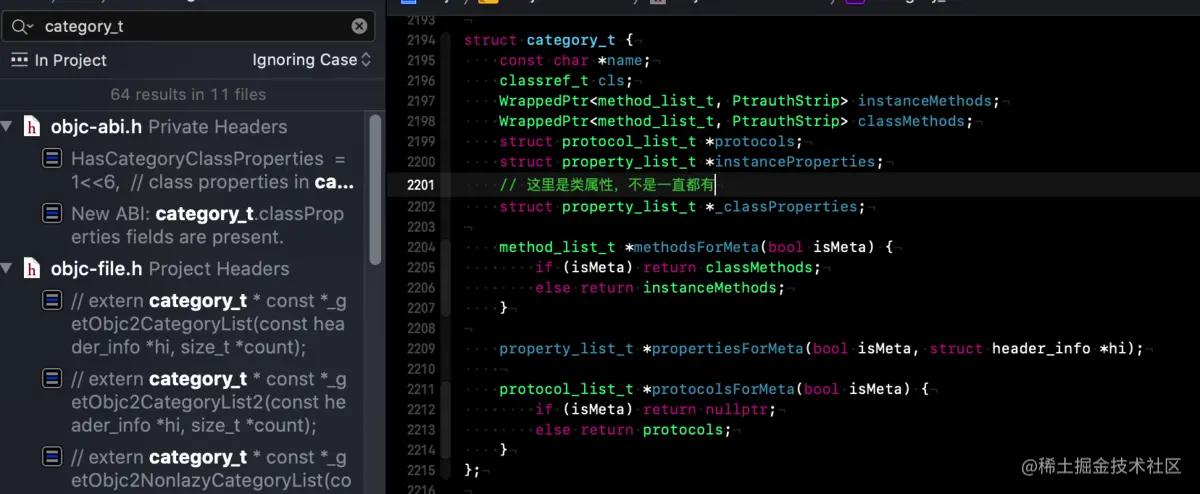Change the Ignoring Case option
Image resolution: width=1200 pixels, height=494 pixels.
tap(312, 60)
